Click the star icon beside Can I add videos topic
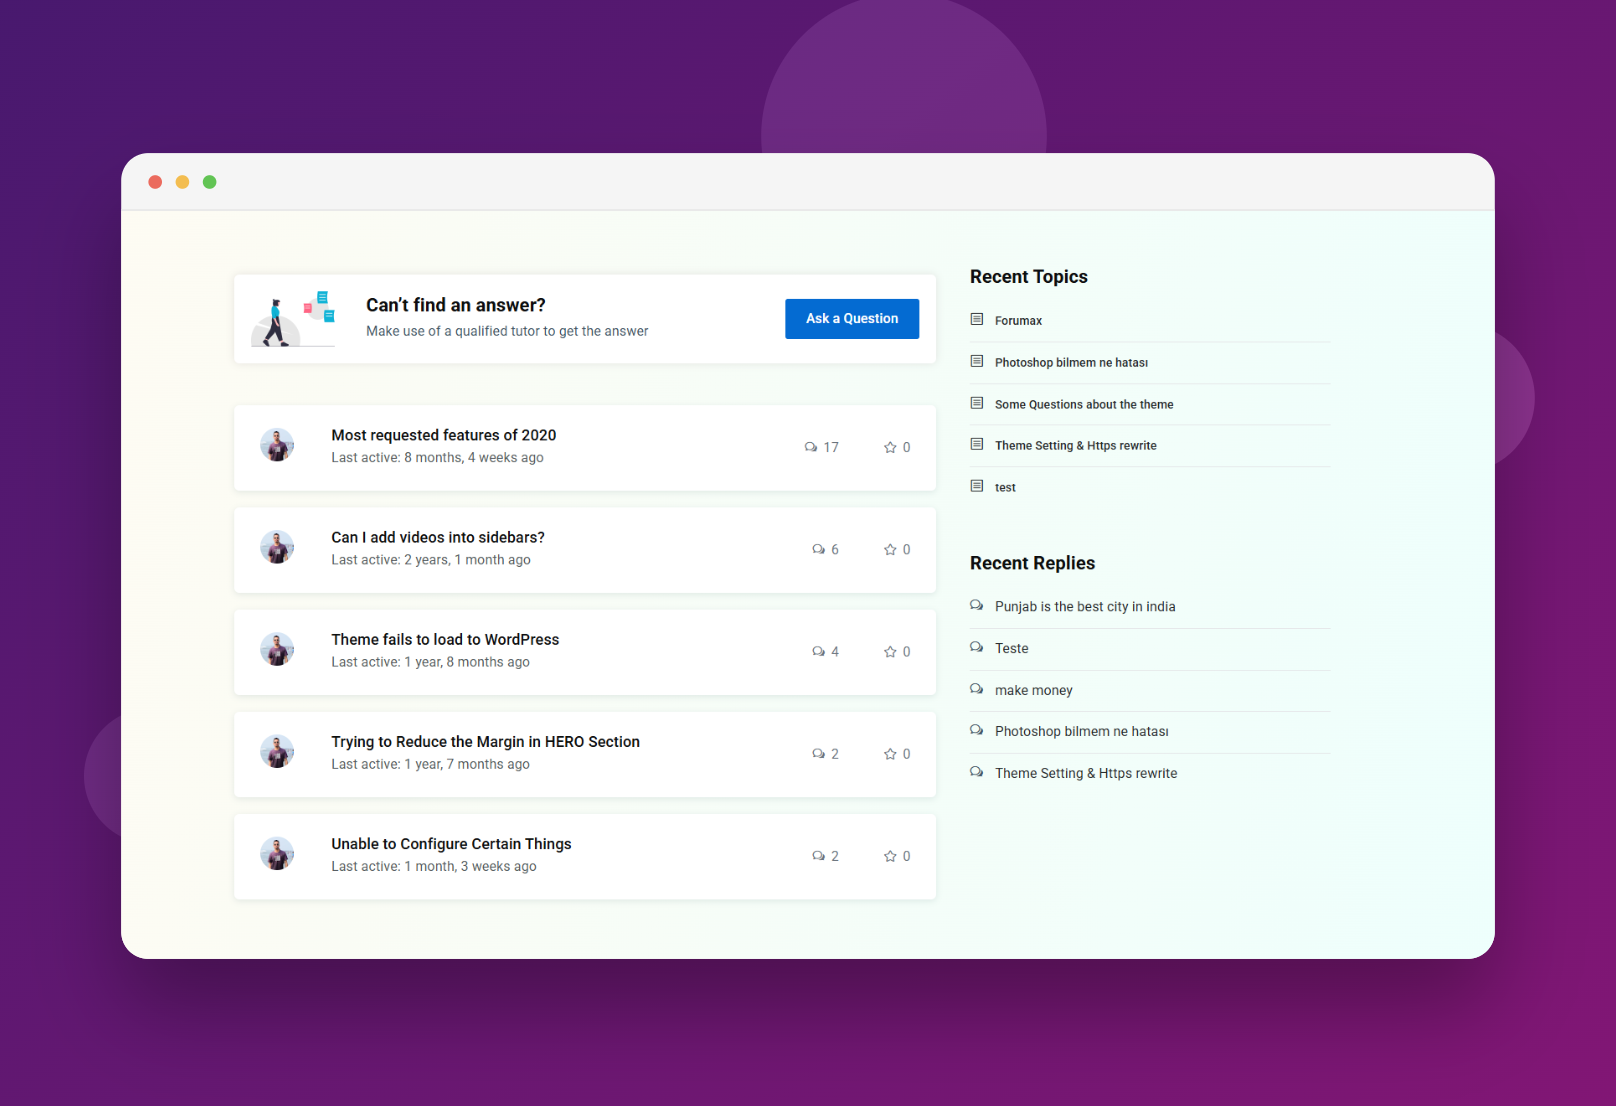1616x1106 pixels. (890, 549)
